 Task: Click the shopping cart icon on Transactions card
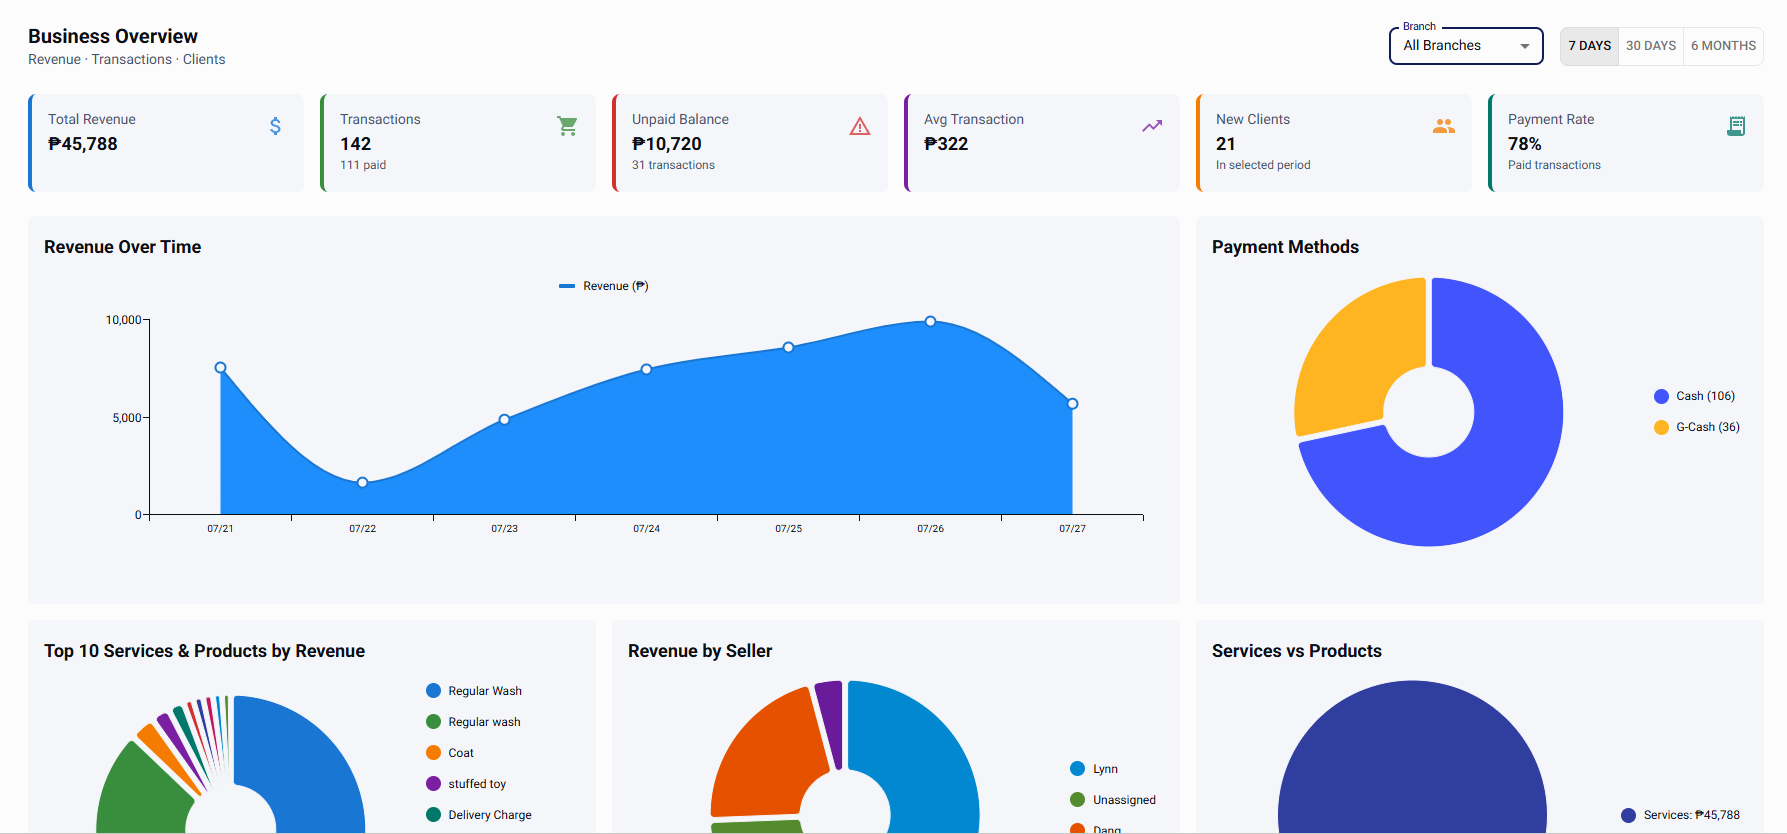[x=567, y=126]
